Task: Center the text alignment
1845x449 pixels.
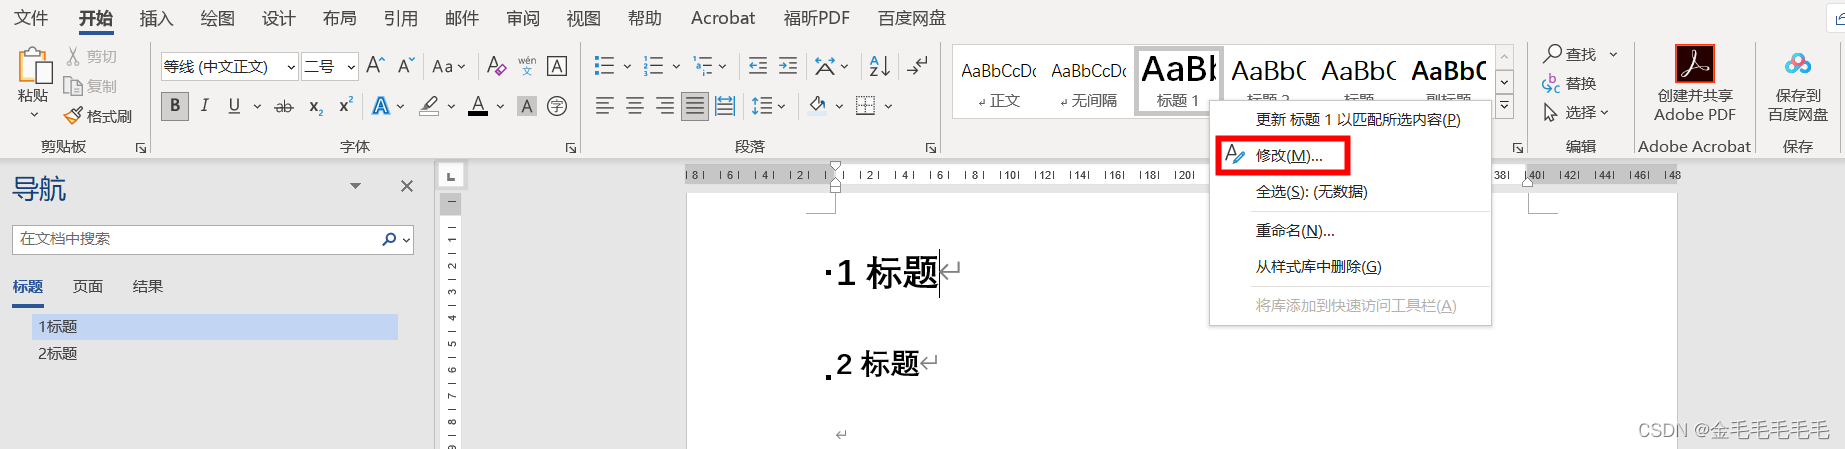Action: pyautogui.click(x=634, y=106)
